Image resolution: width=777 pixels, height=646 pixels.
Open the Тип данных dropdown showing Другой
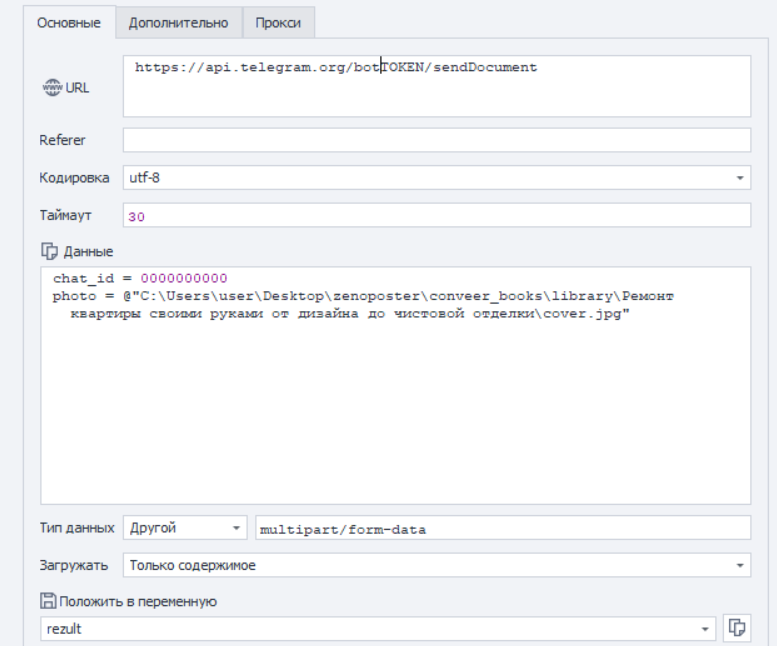(237, 528)
